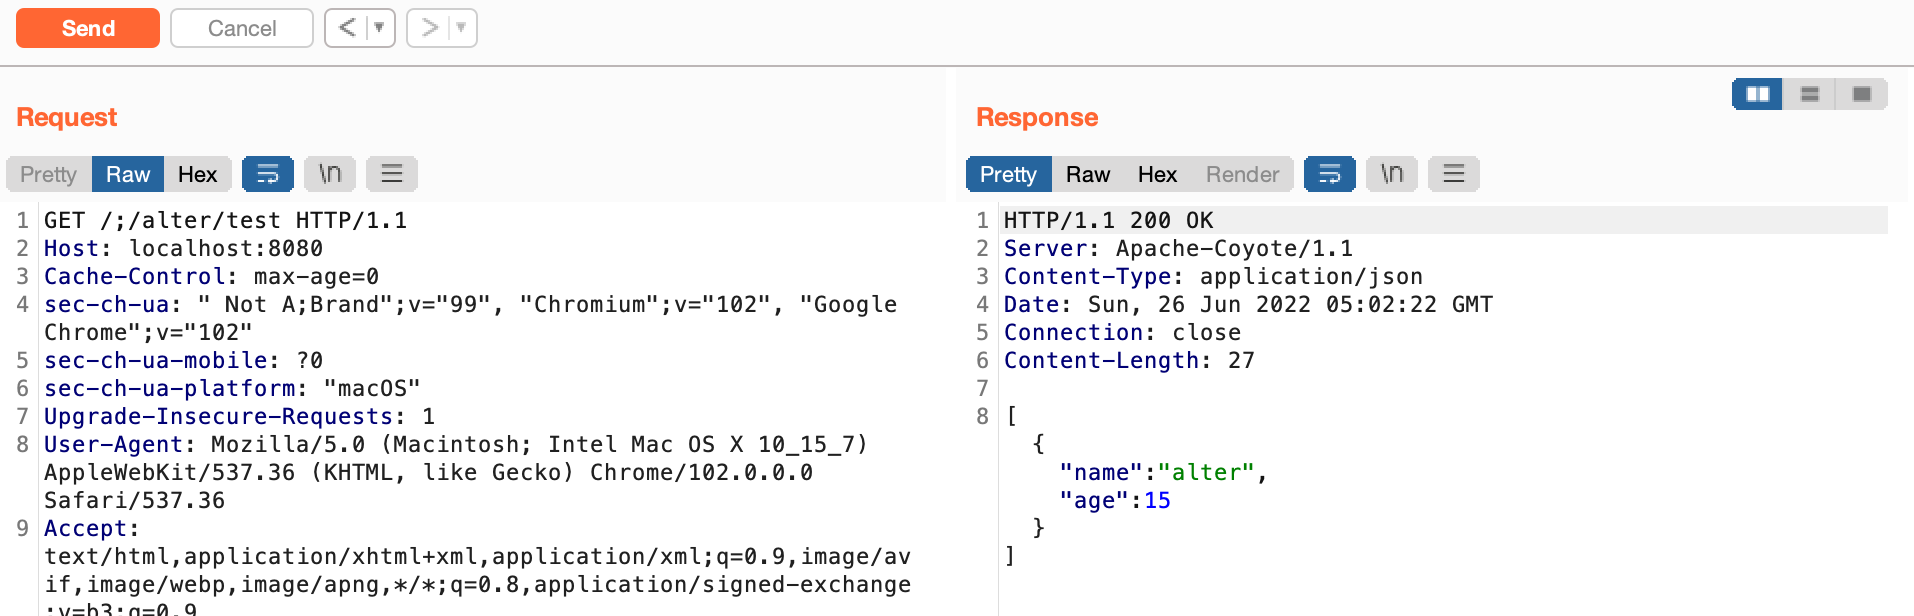This screenshot has width=1914, height=616.
Task: Switch to the top-bottom panel layout
Action: pos(1809,94)
